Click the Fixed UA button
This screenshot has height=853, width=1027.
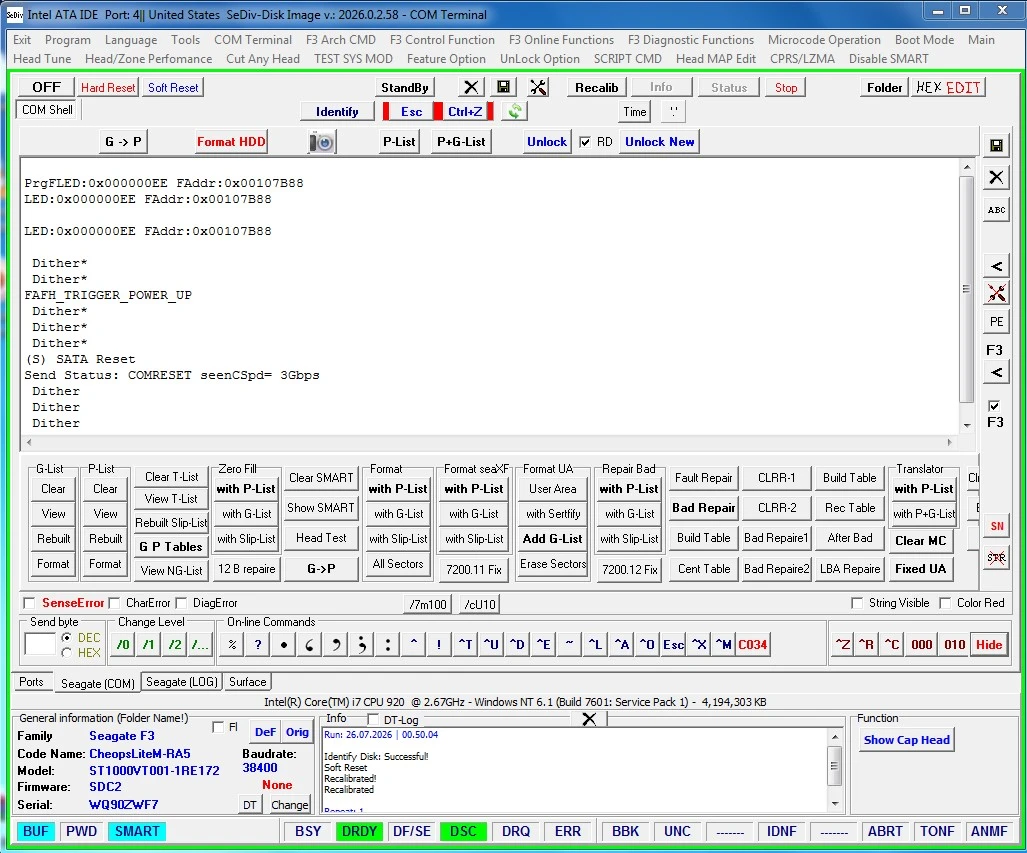920,569
